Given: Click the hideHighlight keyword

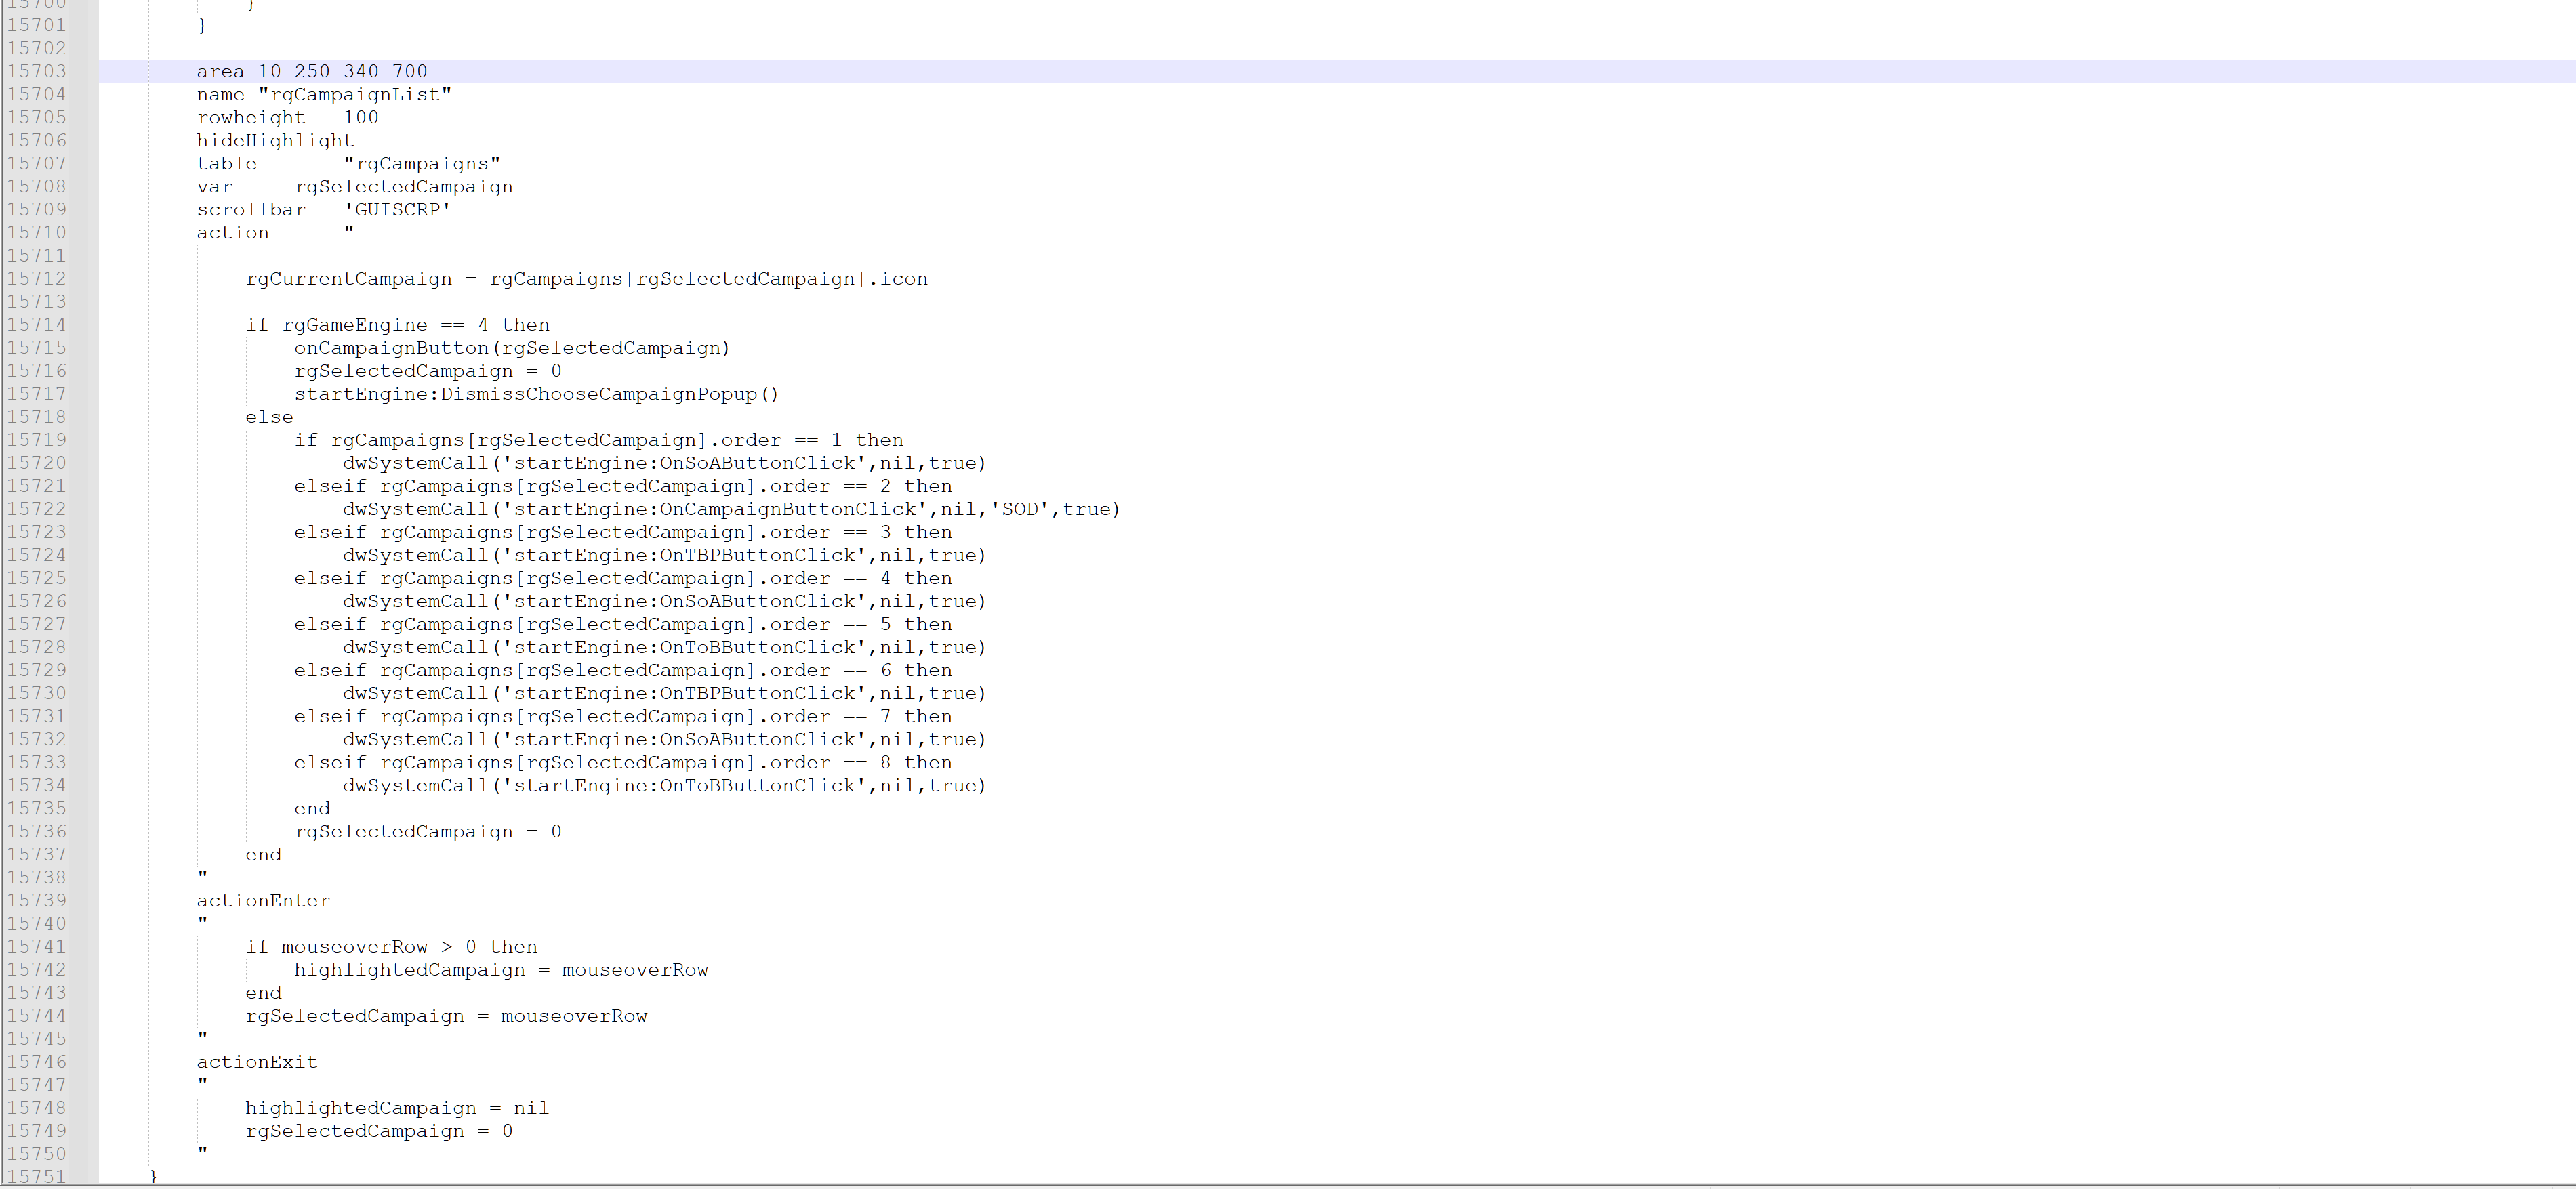Looking at the screenshot, I should tap(275, 140).
